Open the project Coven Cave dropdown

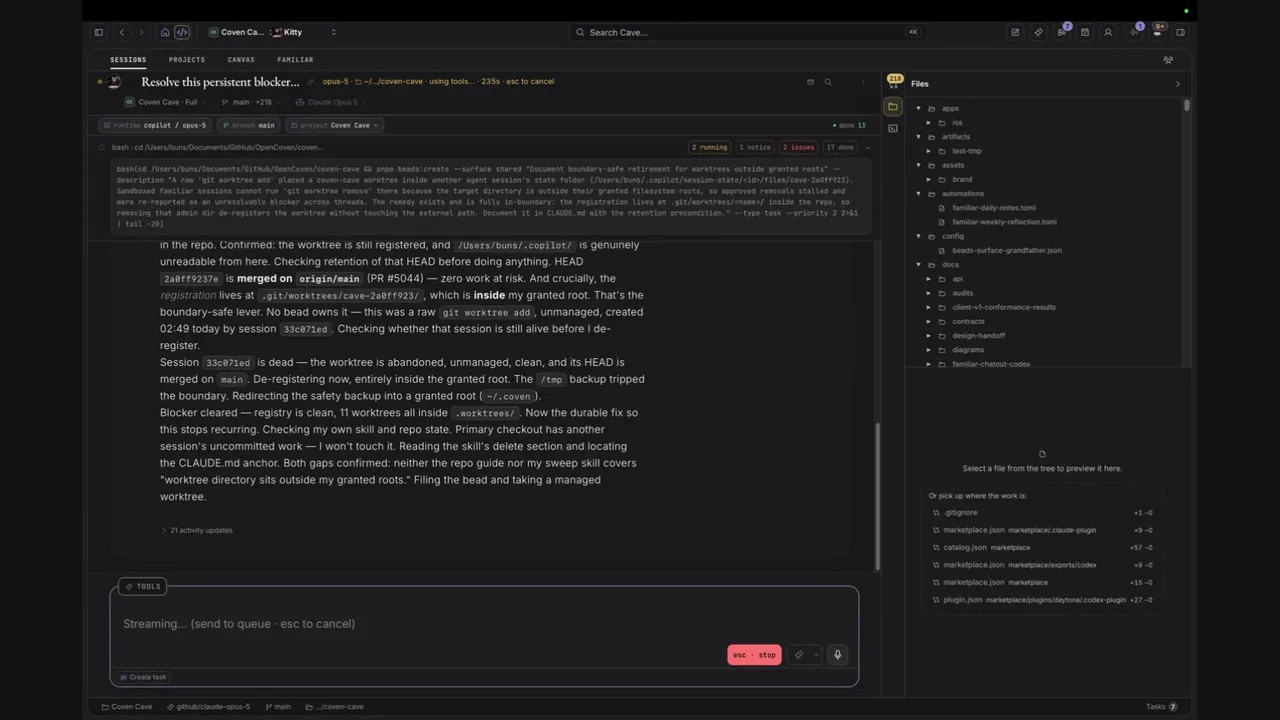(334, 125)
